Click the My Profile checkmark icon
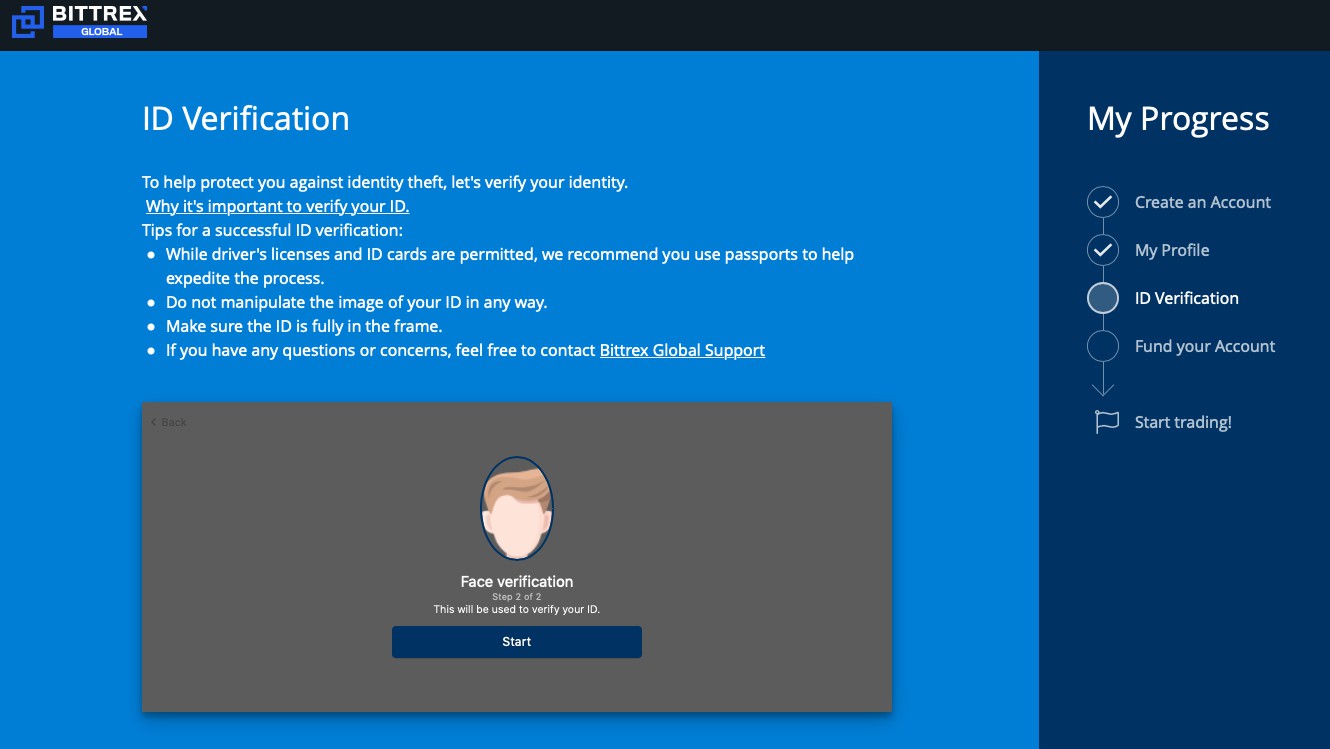This screenshot has width=1330, height=749. (x=1103, y=250)
